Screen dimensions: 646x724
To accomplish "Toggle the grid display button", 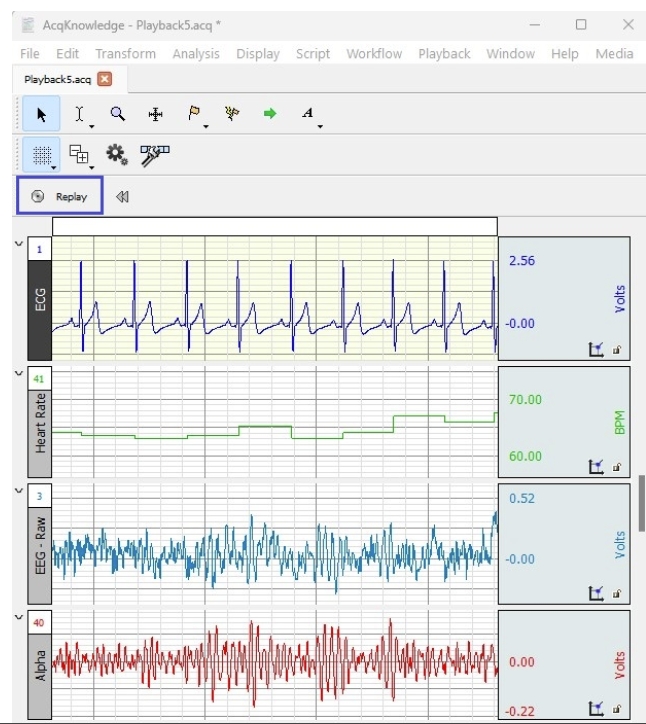I will pos(39,155).
